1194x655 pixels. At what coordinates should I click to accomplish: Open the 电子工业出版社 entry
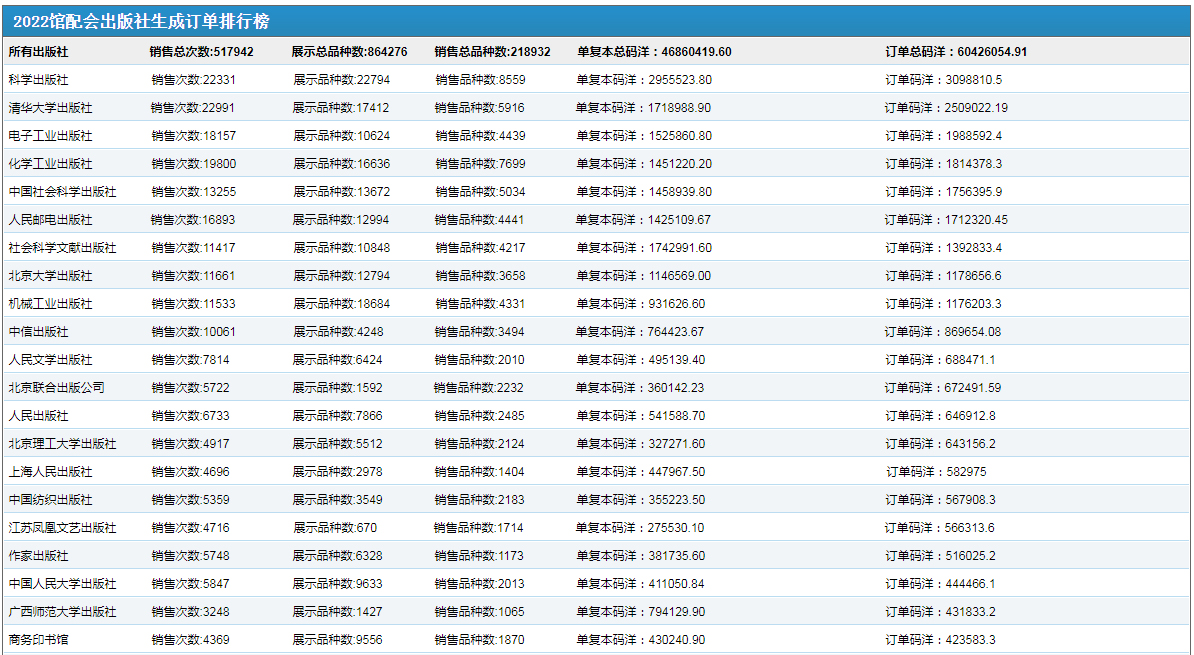[50, 136]
